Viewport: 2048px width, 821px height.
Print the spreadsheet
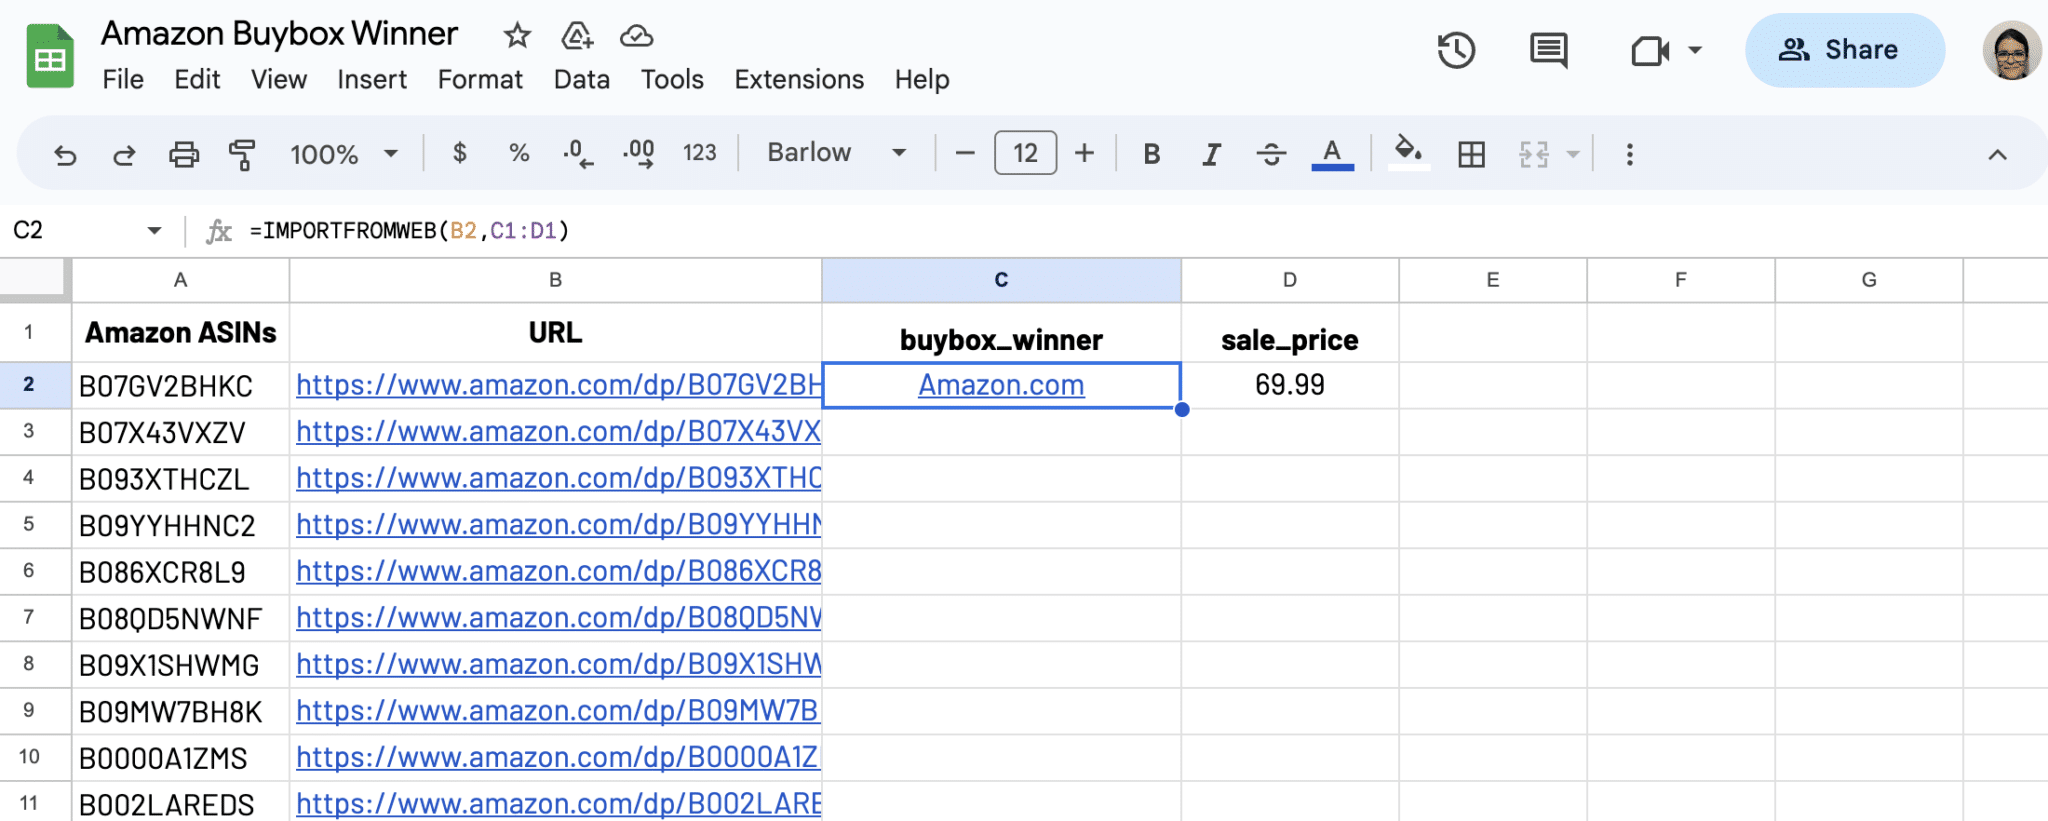tap(184, 154)
